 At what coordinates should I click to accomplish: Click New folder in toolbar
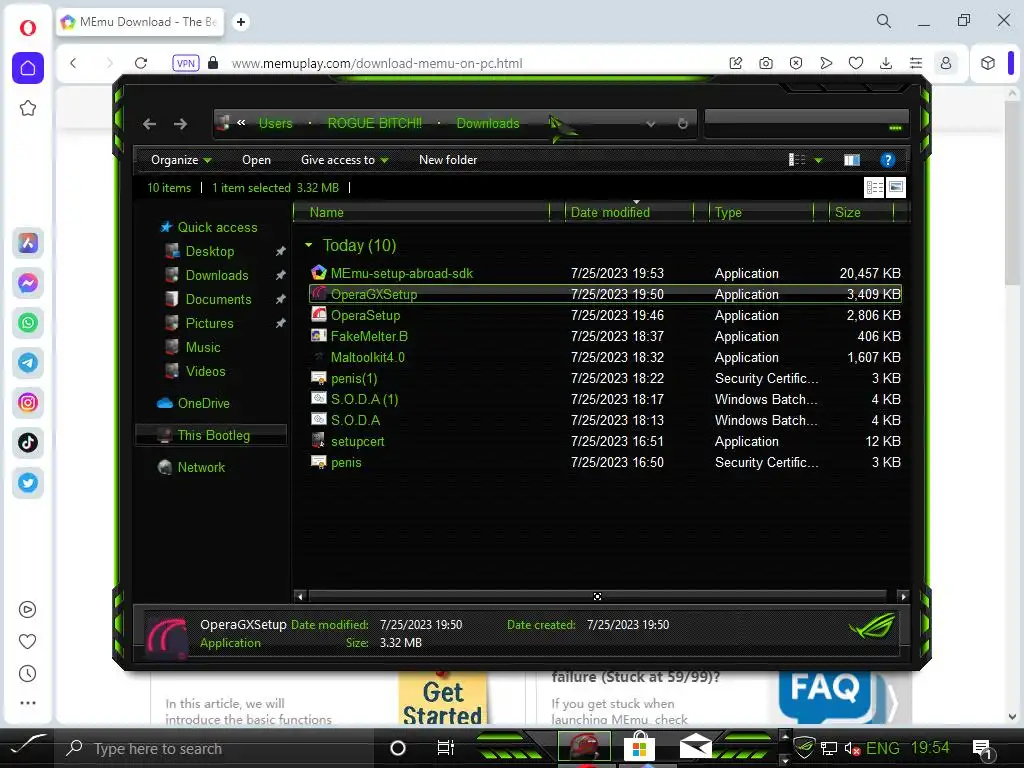coord(448,160)
